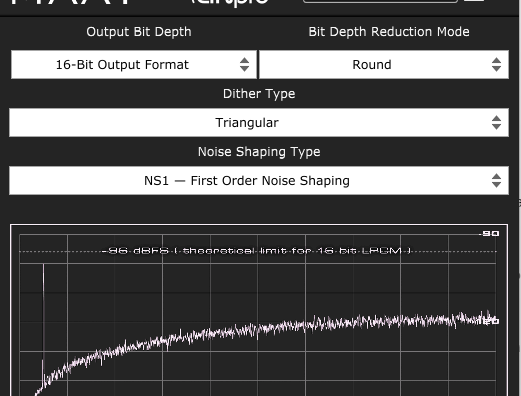
Task: Open the NS1 First Order Noise Shaping dropdown
Action: coord(259,180)
